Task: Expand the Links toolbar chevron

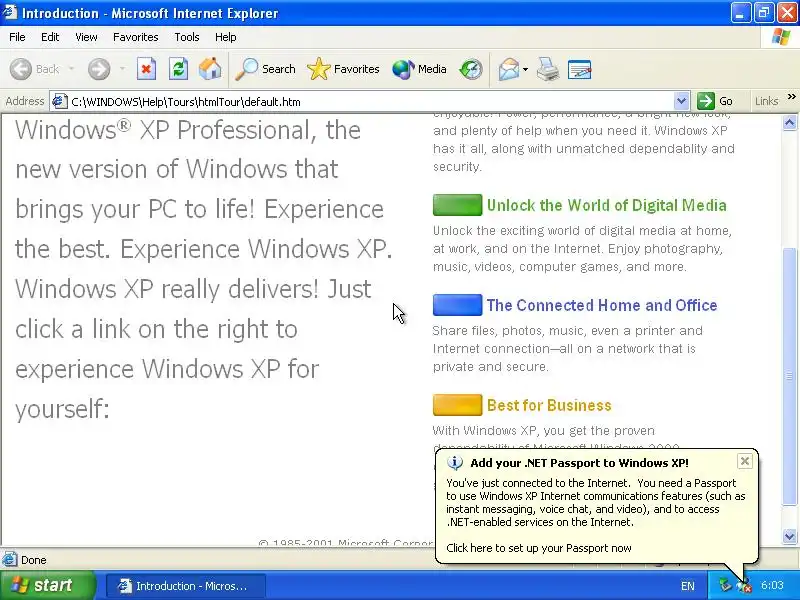Action: (x=791, y=96)
